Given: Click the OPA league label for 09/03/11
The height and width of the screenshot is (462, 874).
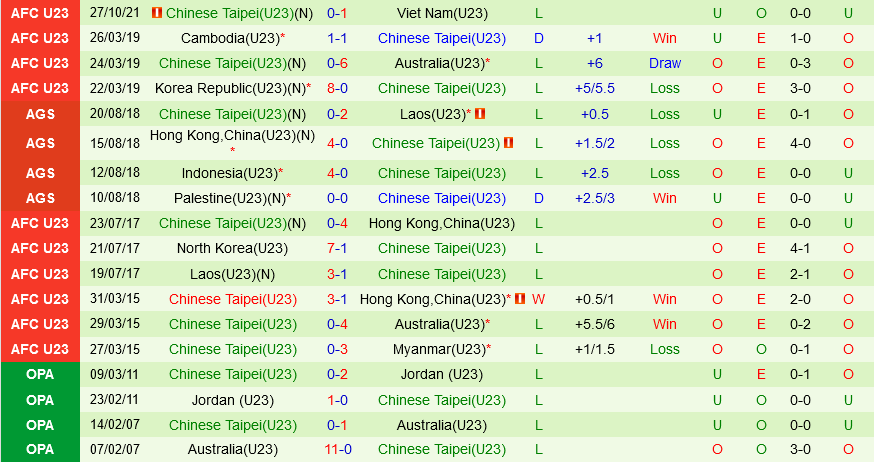Looking at the screenshot, I should 40,374.
